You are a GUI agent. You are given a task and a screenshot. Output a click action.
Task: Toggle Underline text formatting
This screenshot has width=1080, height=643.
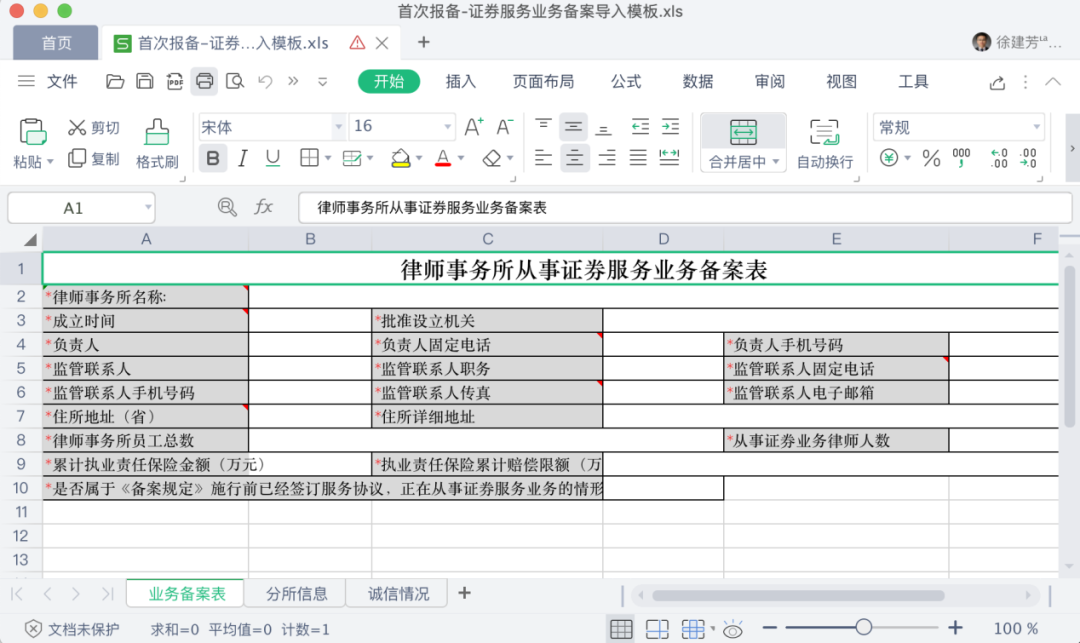[x=273, y=158]
